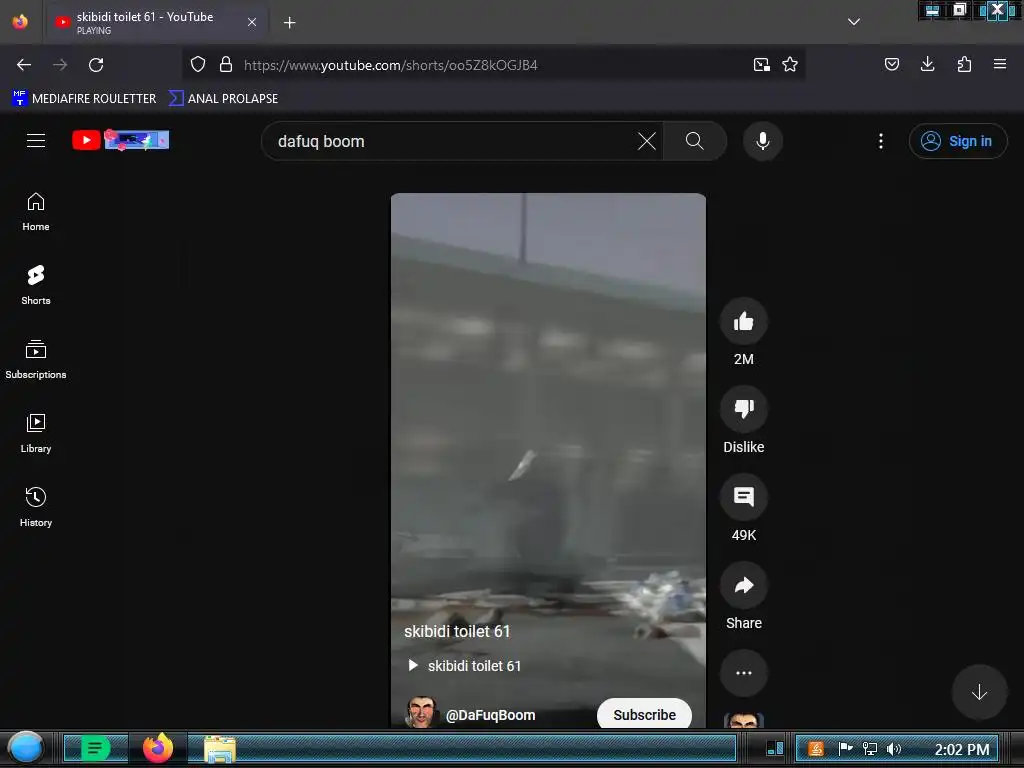Click the site security padlock icon
The image size is (1024, 768).
226,64
